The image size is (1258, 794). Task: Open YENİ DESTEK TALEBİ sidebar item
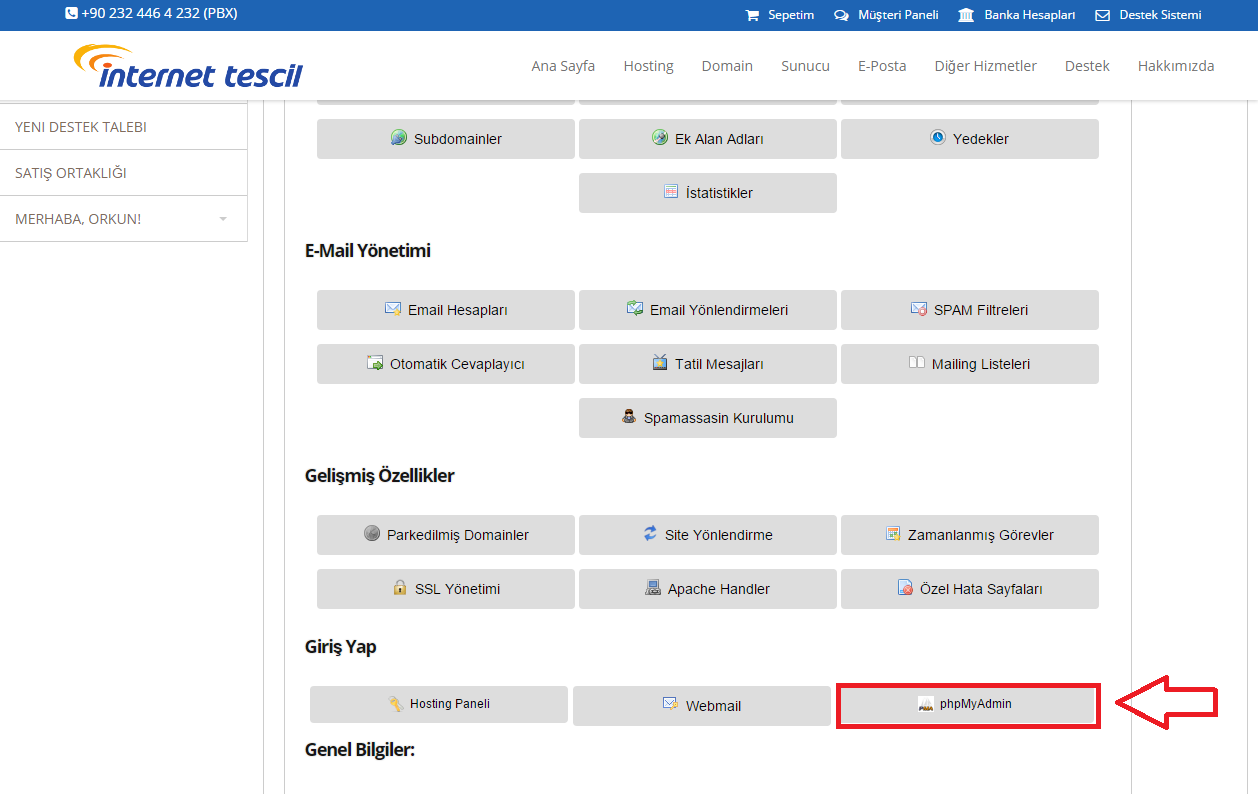pyautogui.click(x=124, y=127)
